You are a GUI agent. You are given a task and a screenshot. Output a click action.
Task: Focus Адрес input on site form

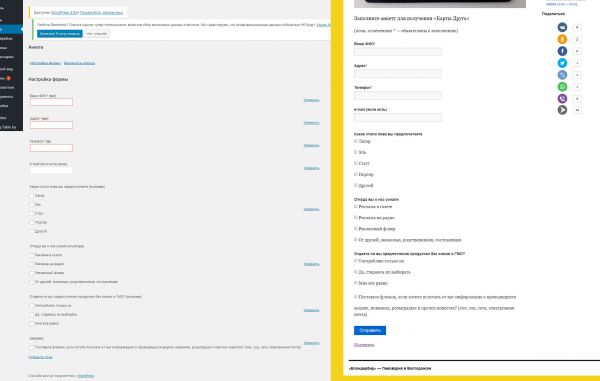coord(398,74)
